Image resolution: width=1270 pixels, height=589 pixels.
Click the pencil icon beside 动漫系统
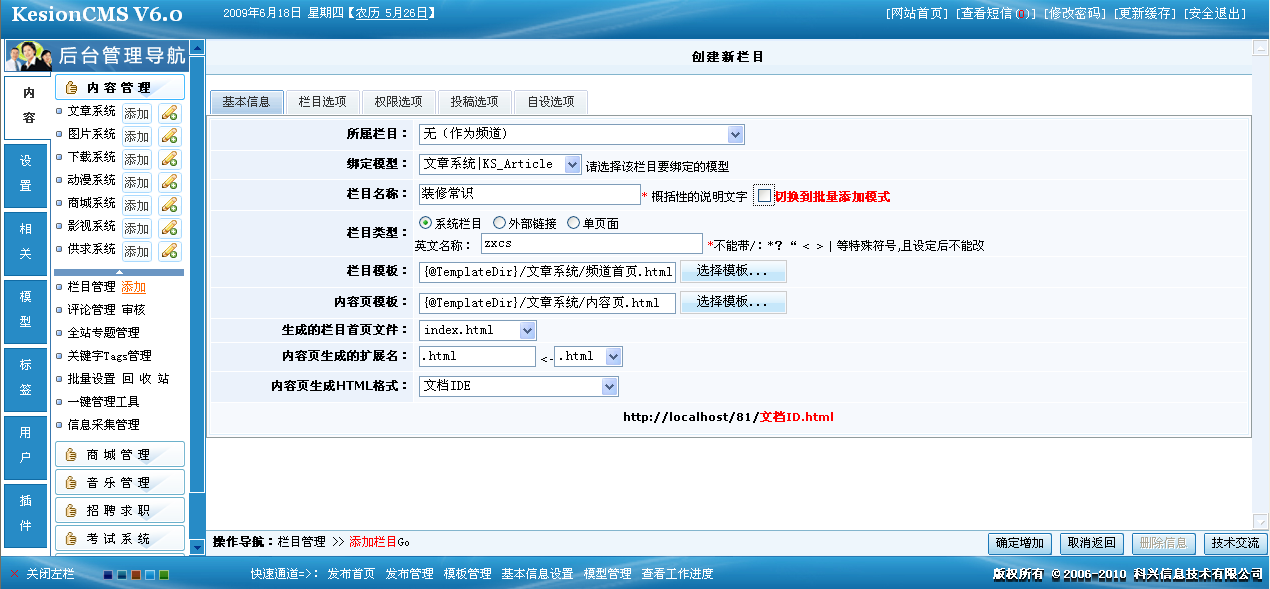[x=170, y=182]
